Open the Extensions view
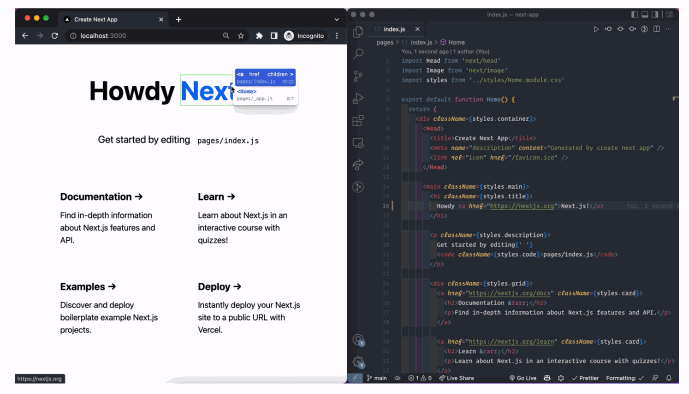 pos(358,120)
